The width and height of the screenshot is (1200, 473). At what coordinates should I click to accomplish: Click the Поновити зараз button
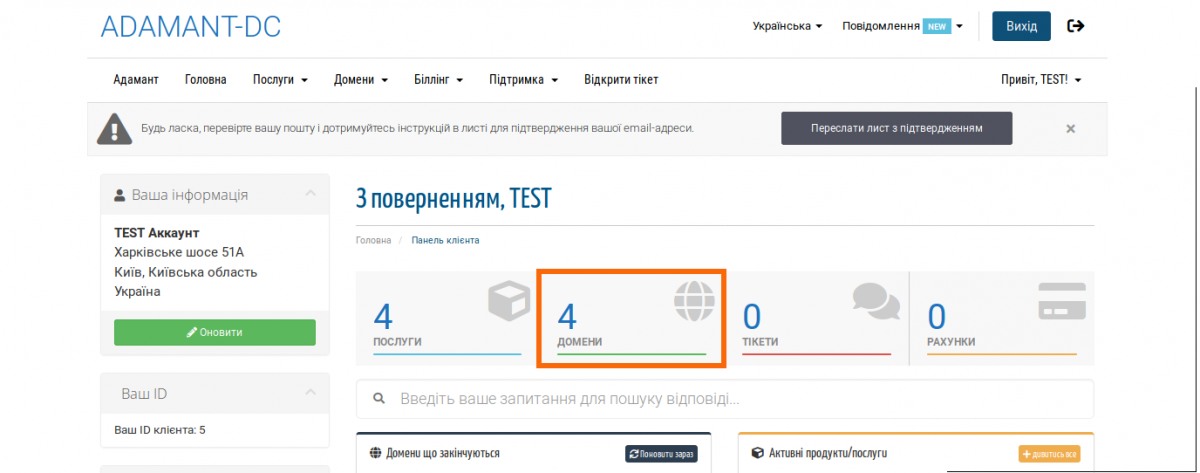click(661, 454)
